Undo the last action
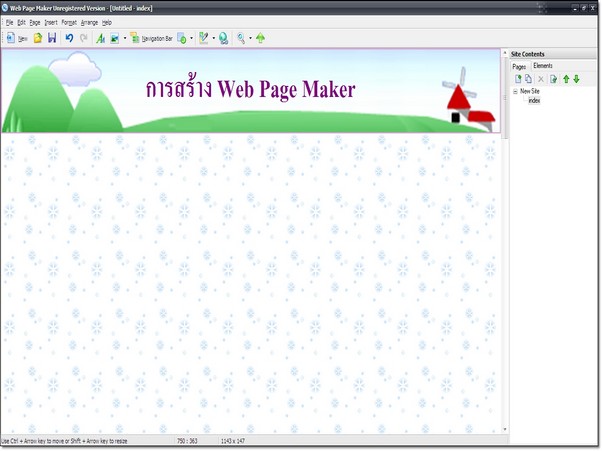This screenshot has height=451, width=602. [x=69, y=38]
